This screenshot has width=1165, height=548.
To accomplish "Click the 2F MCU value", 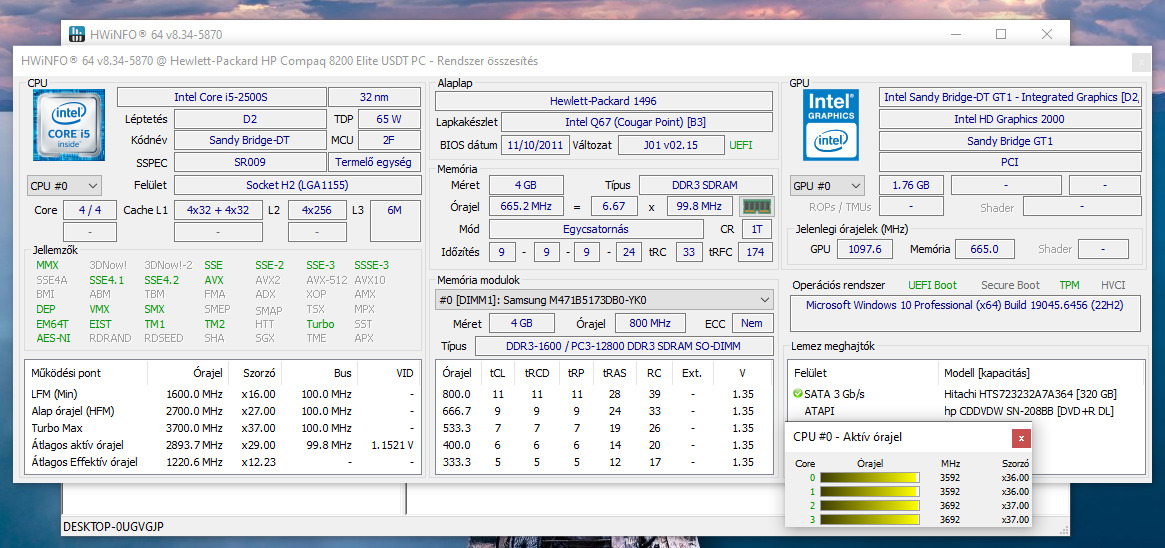I will (x=389, y=140).
